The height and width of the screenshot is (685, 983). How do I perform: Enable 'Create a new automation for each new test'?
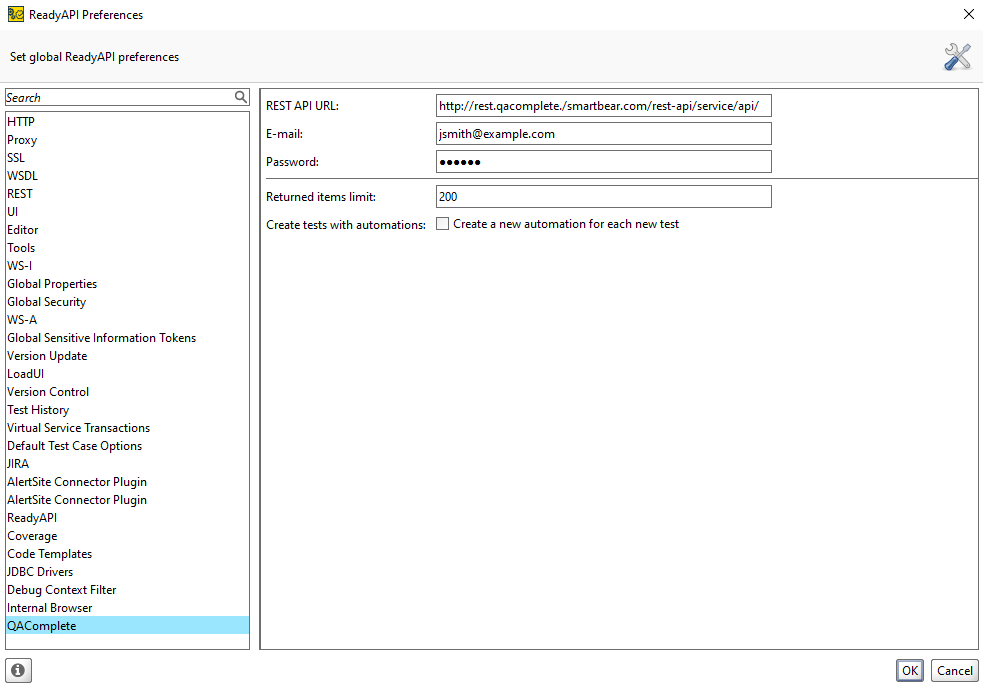443,224
